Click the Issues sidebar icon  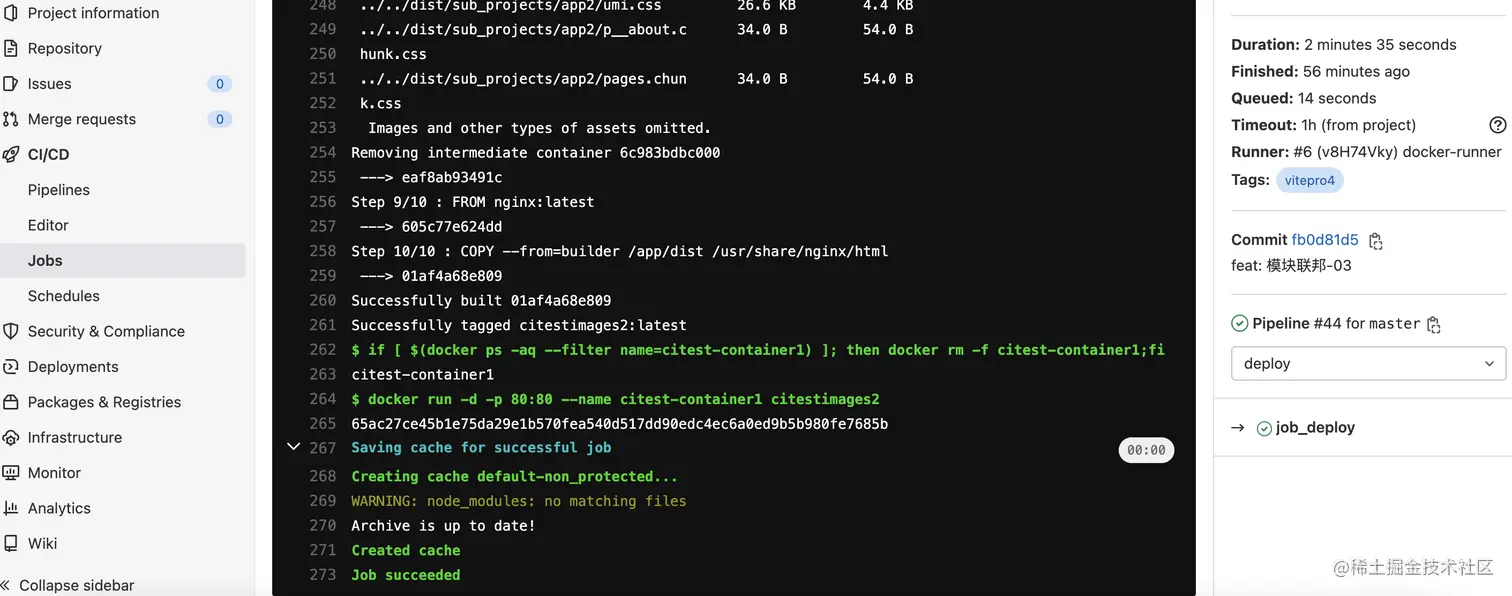(10, 84)
